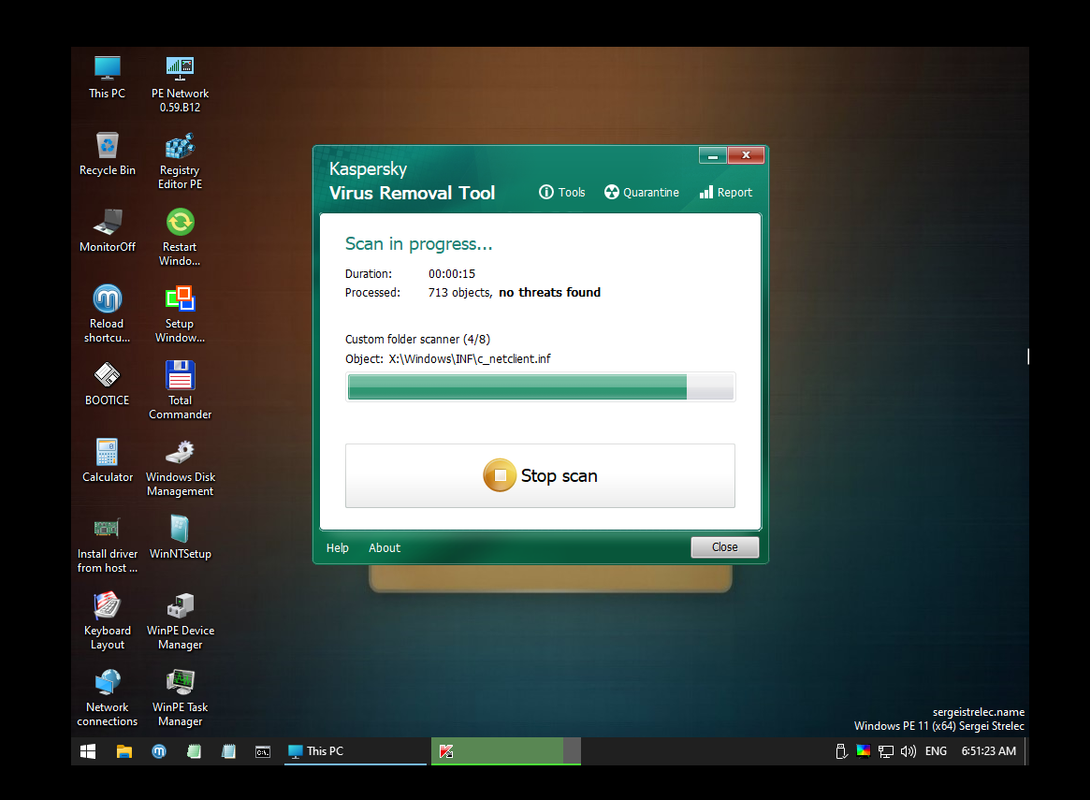1090x800 pixels.
Task: Minimize the Kaspersky window
Action: click(x=713, y=156)
